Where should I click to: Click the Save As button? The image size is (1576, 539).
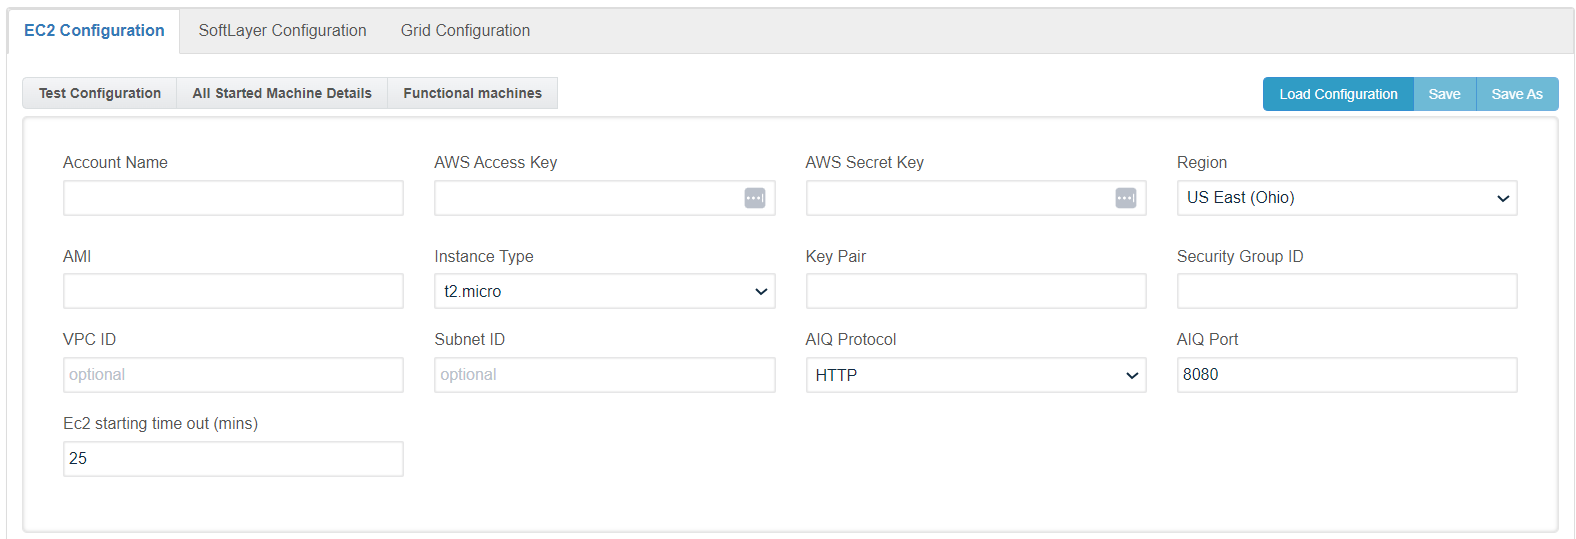click(1517, 94)
